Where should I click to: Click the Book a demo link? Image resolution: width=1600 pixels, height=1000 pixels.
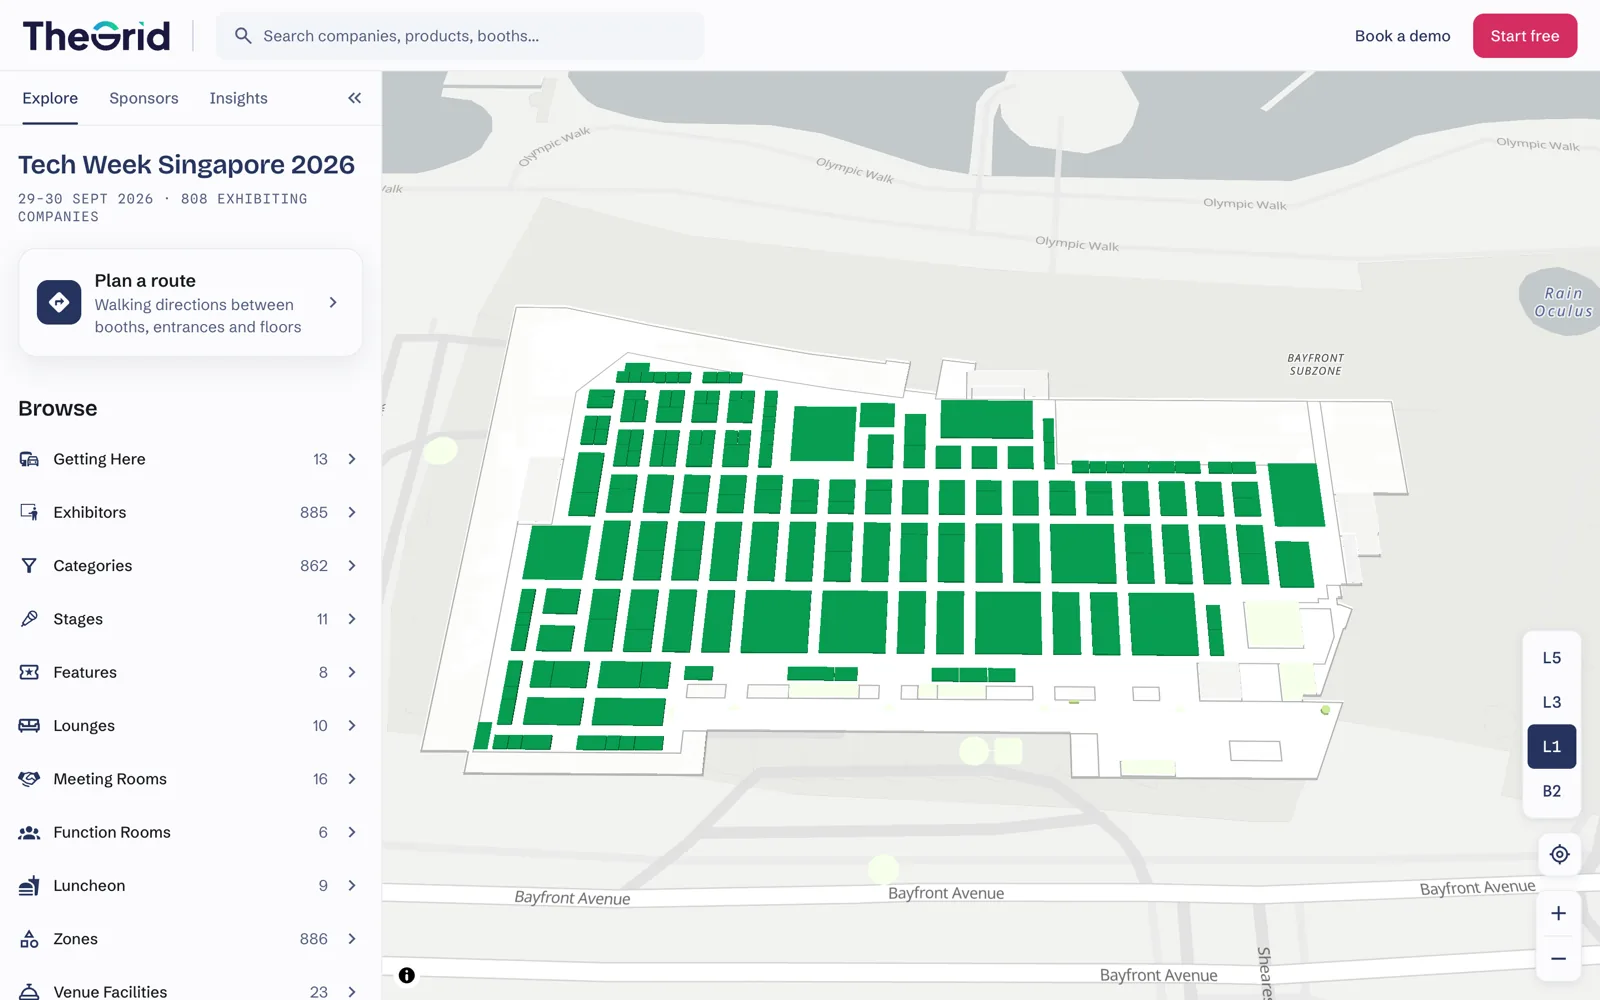(1402, 36)
